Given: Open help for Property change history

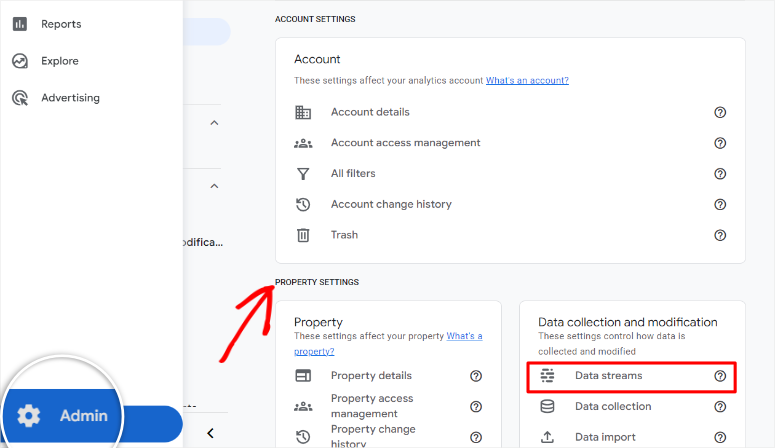Looking at the screenshot, I should 476,437.
